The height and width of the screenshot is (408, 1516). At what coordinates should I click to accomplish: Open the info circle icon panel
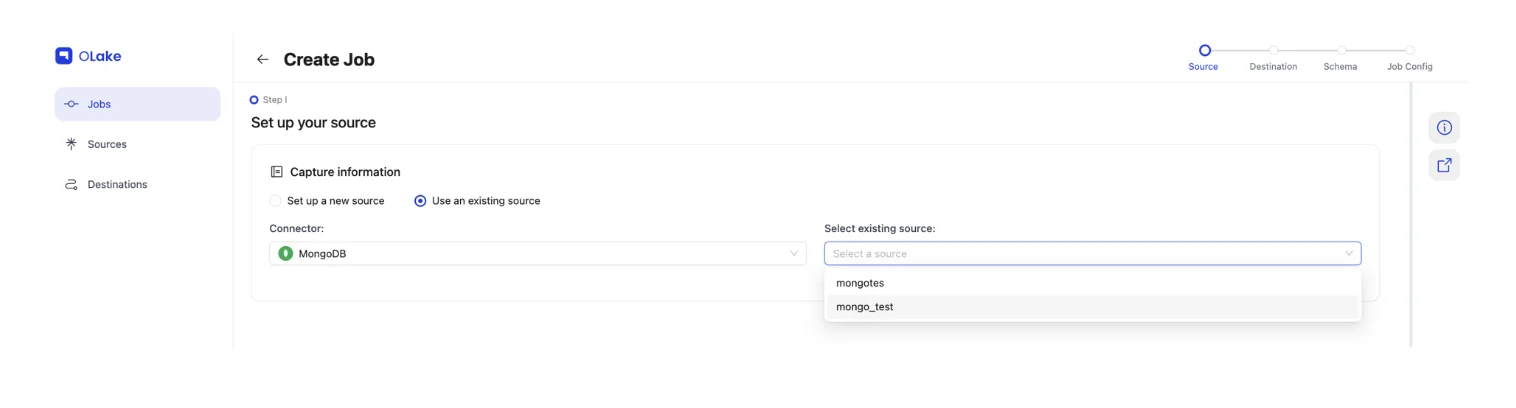pos(1443,128)
